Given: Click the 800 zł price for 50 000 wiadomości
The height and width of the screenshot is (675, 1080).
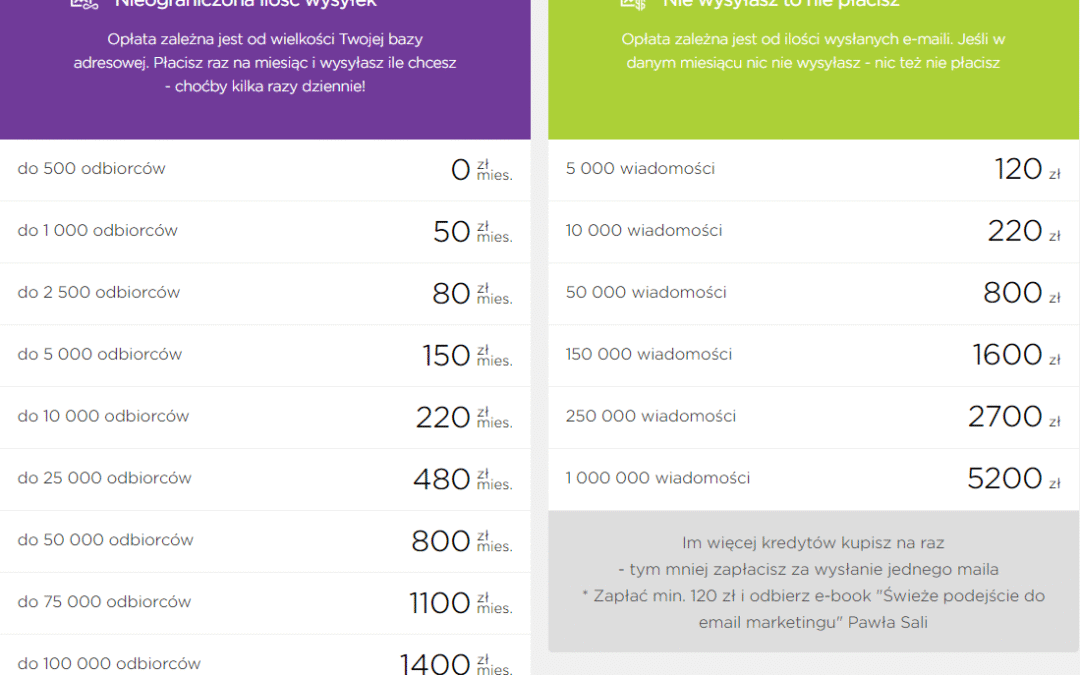Looking at the screenshot, I should click(x=1021, y=293).
